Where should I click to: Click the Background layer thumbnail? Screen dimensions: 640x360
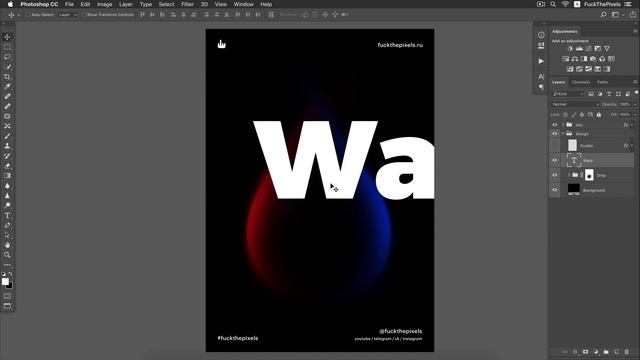coord(573,189)
